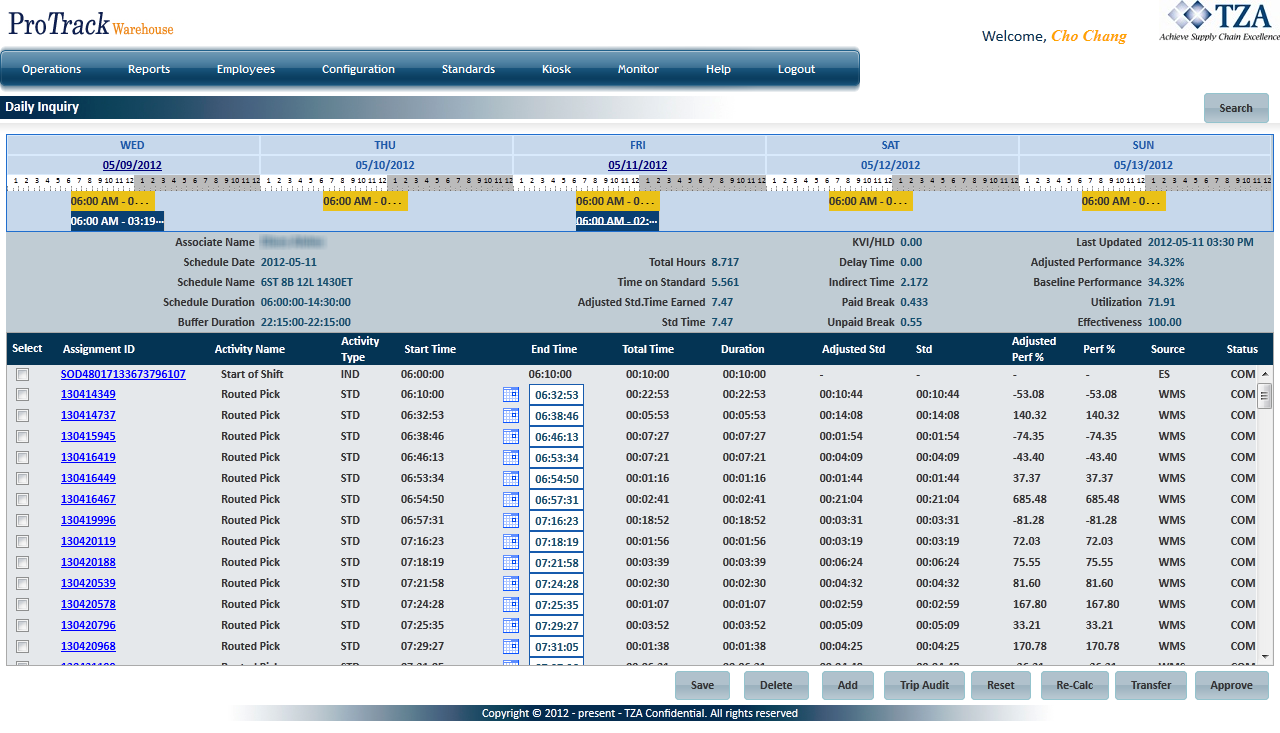Click Logout in the navigation bar

797,69
